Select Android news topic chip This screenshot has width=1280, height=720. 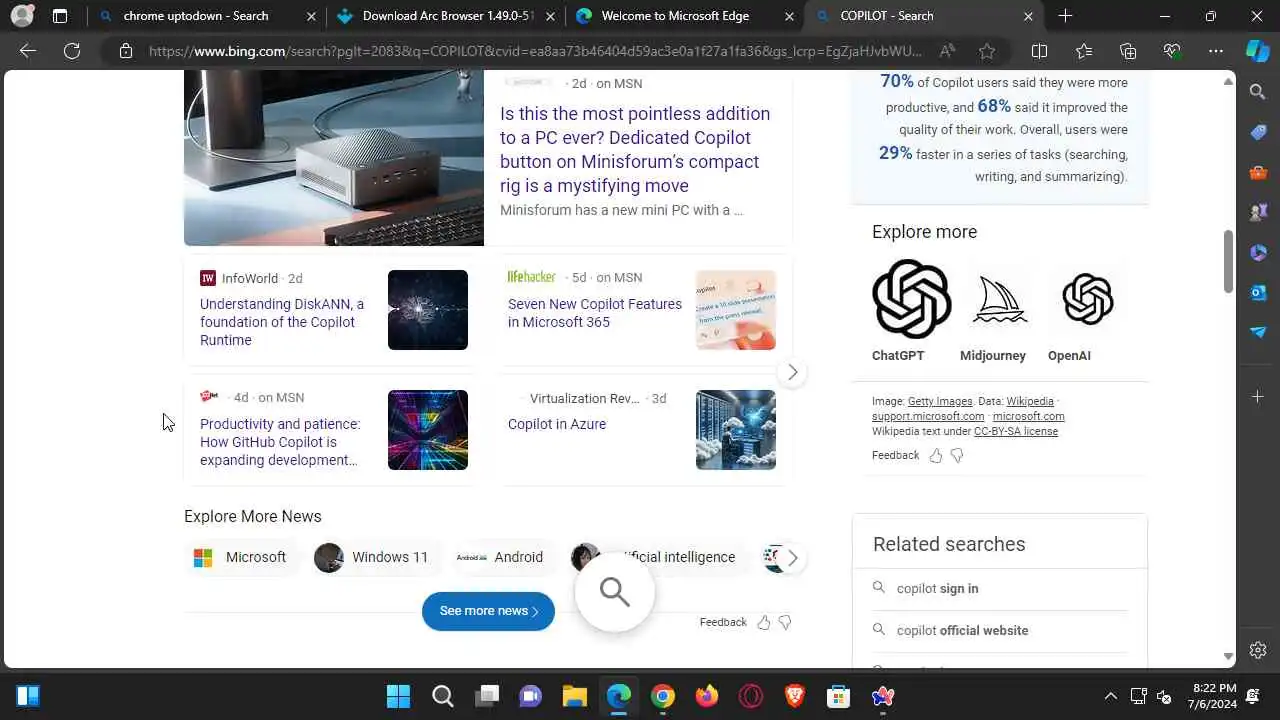[500, 557]
